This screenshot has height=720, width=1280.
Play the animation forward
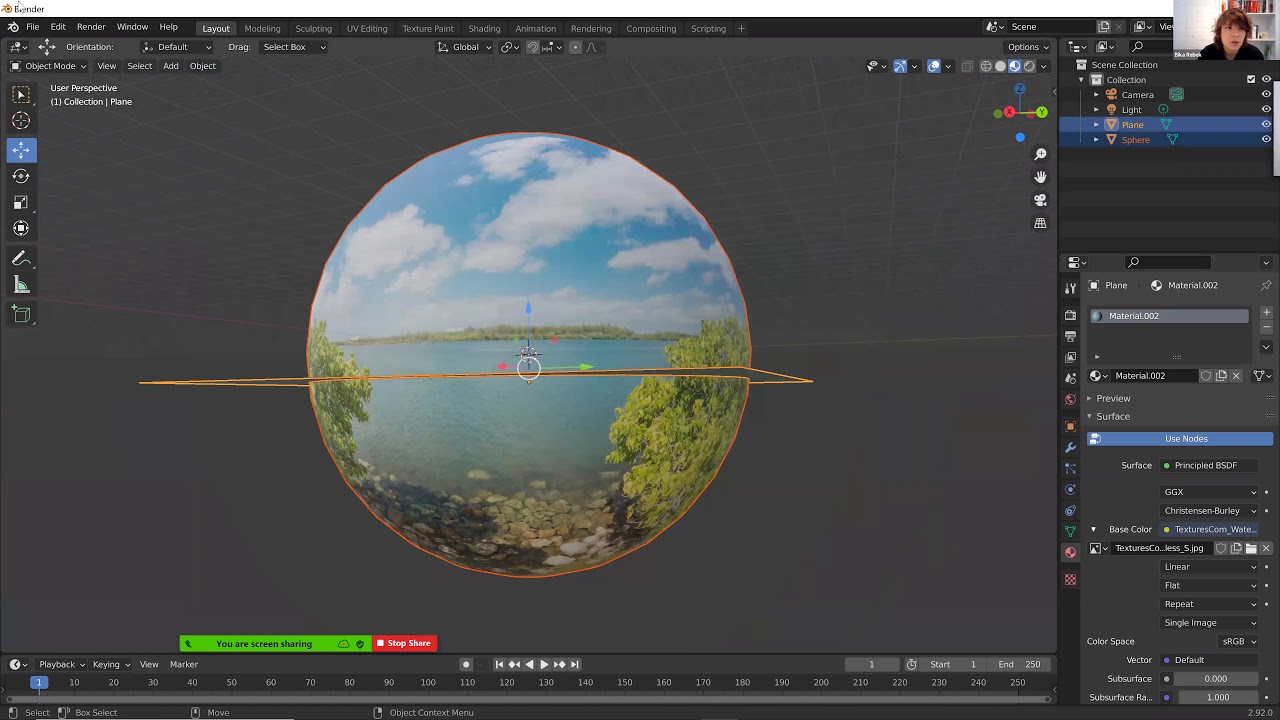coord(544,664)
